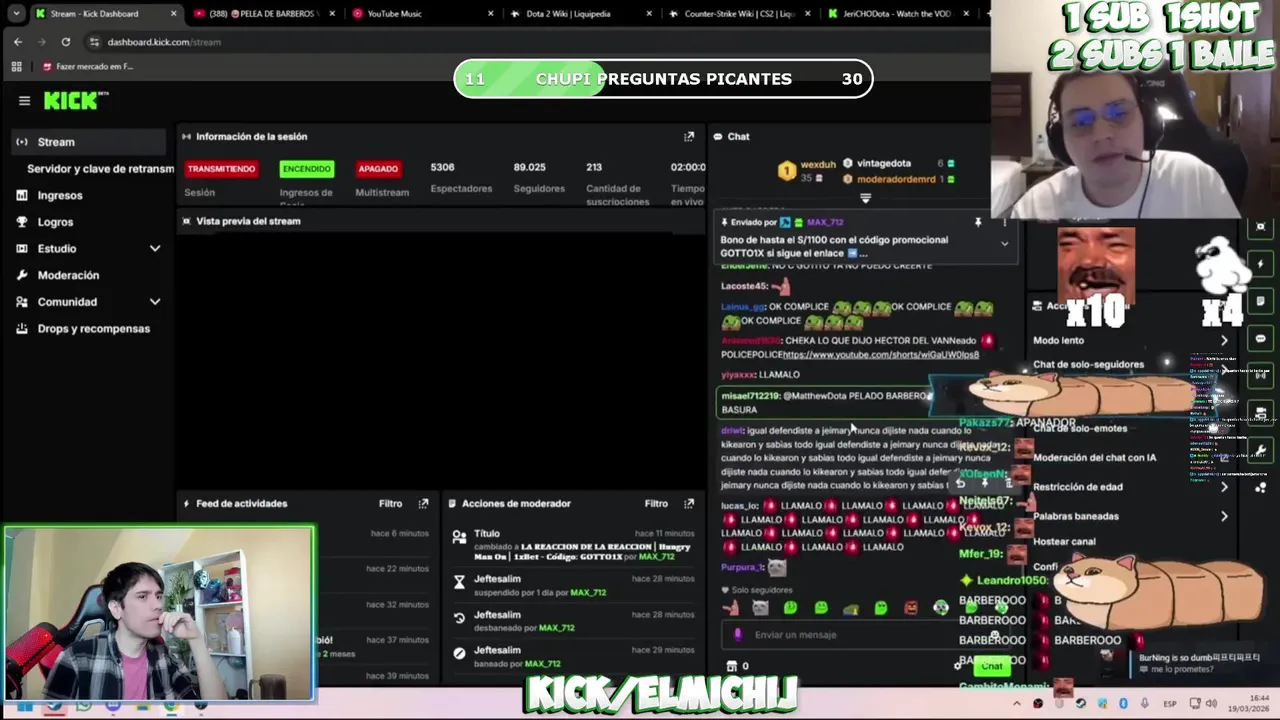Select the first pointing-hand emote in quick emotes

click(731, 607)
